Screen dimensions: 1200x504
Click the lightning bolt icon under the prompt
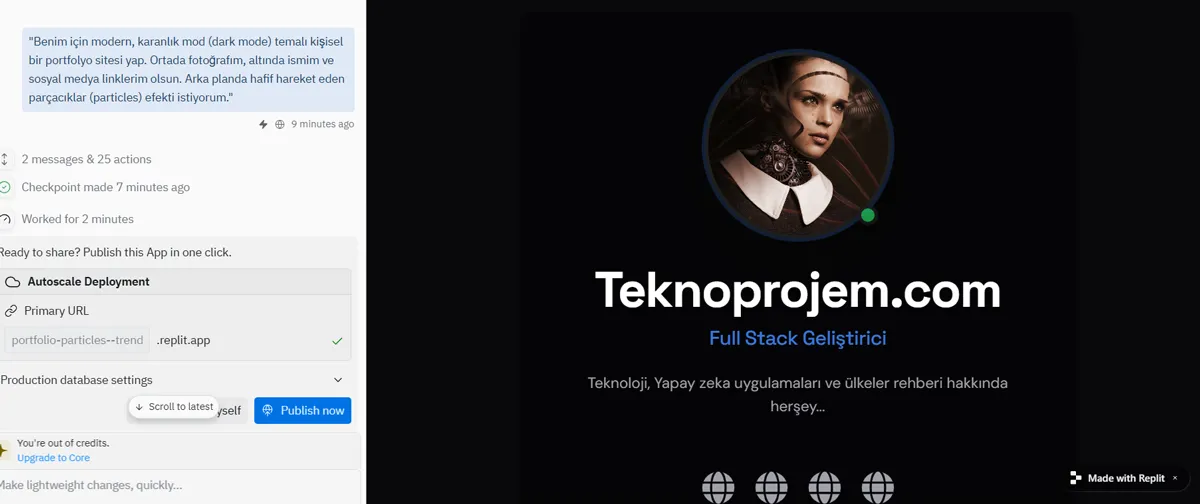click(x=264, y=125)
